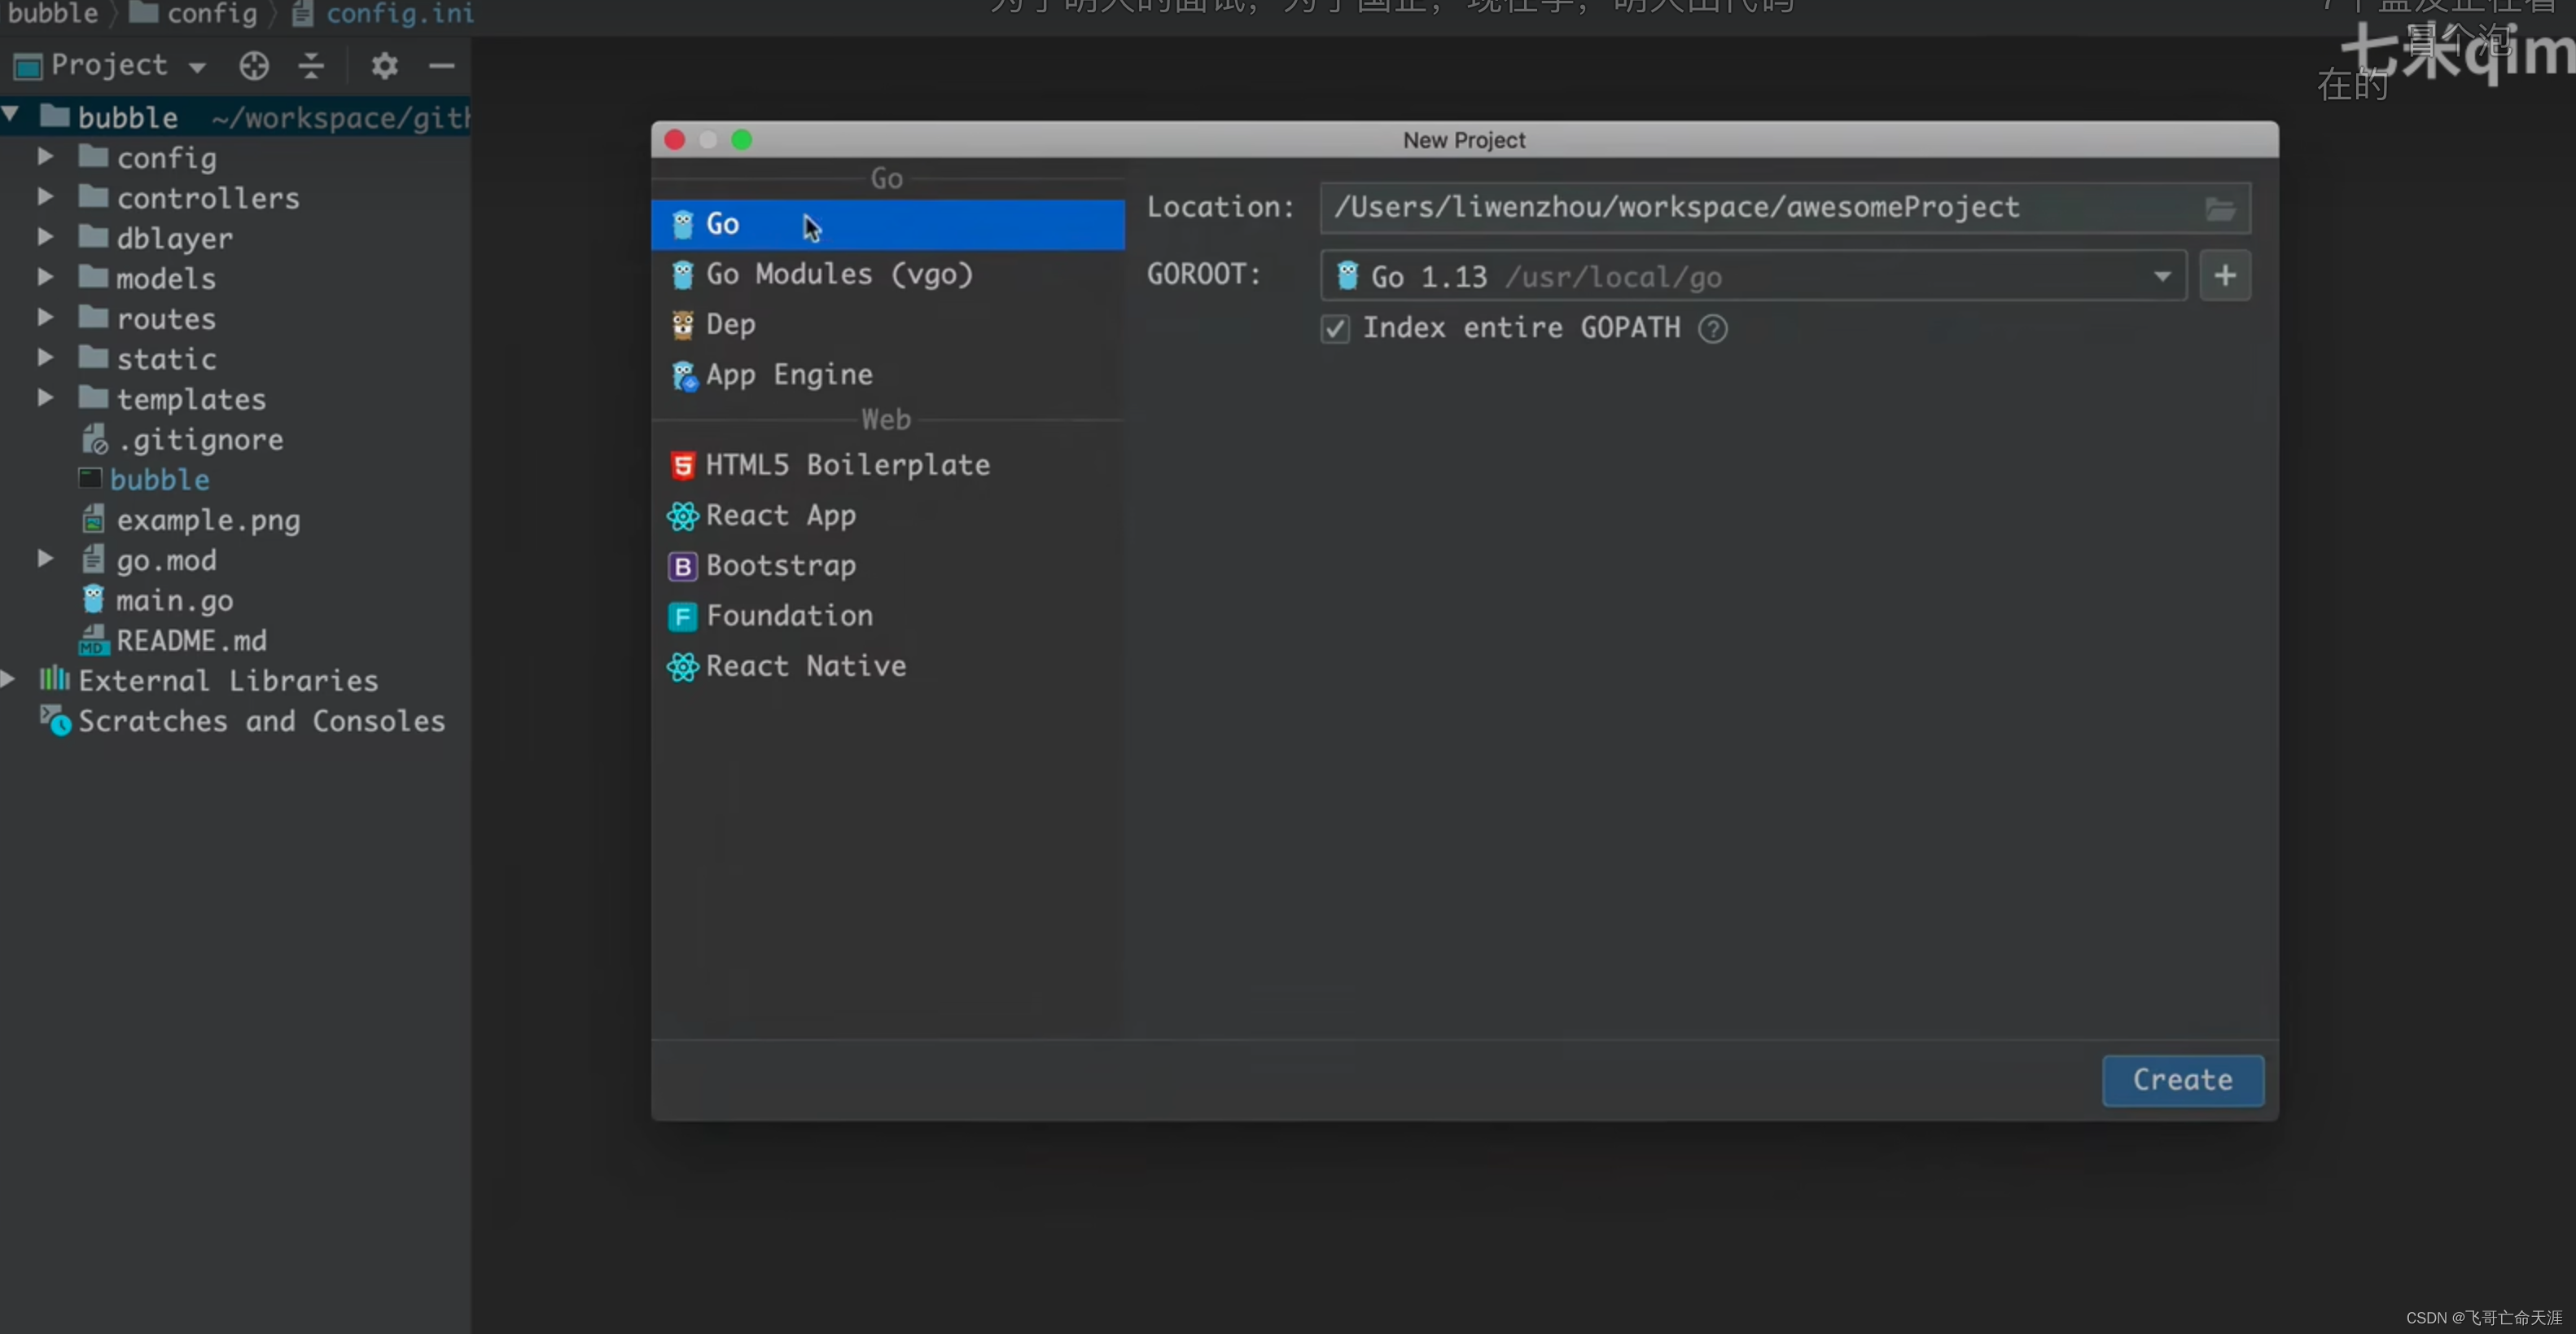
Task: Select React App template
Action: coord(887,516)
